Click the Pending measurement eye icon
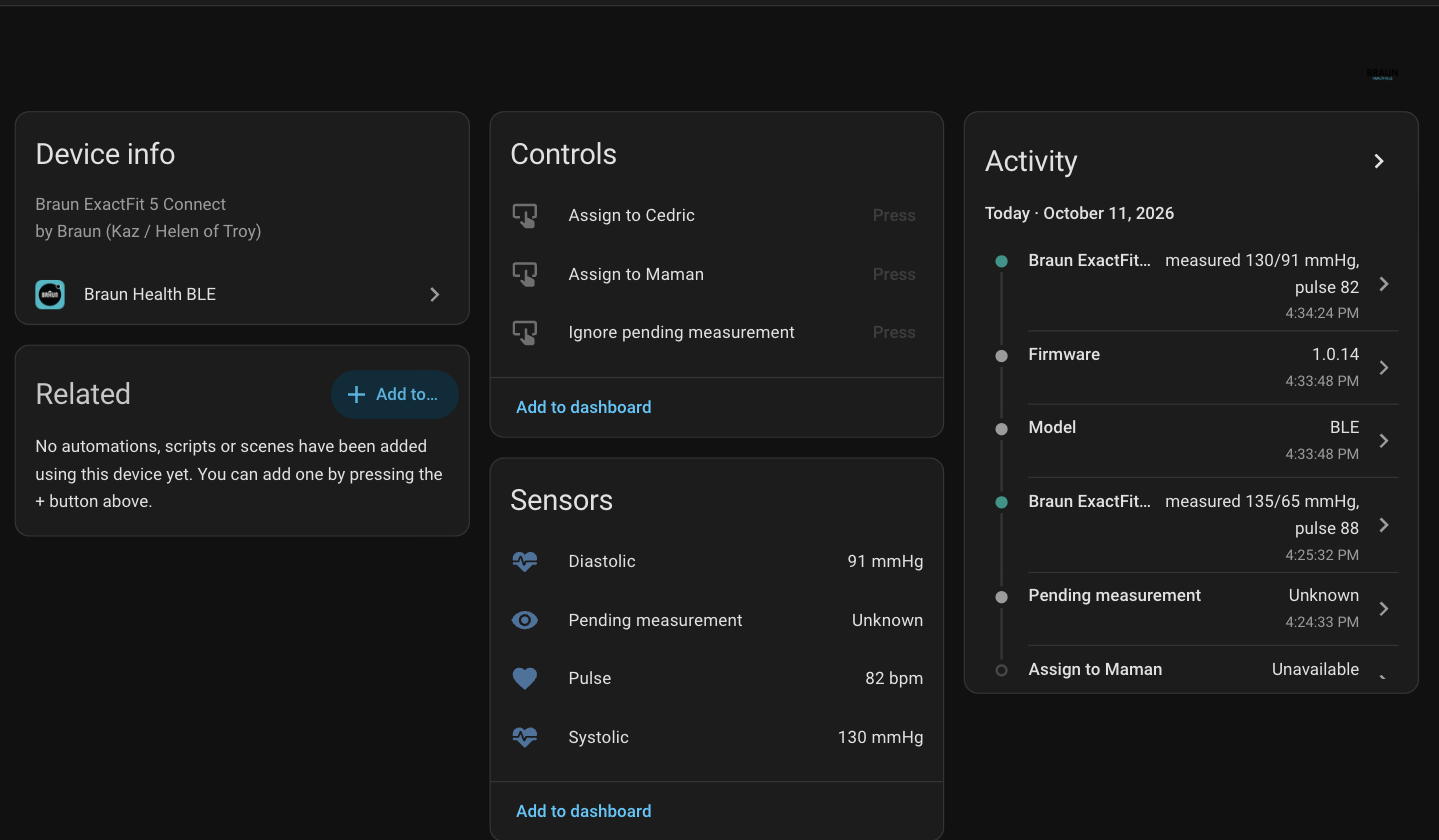 point(525,620)
